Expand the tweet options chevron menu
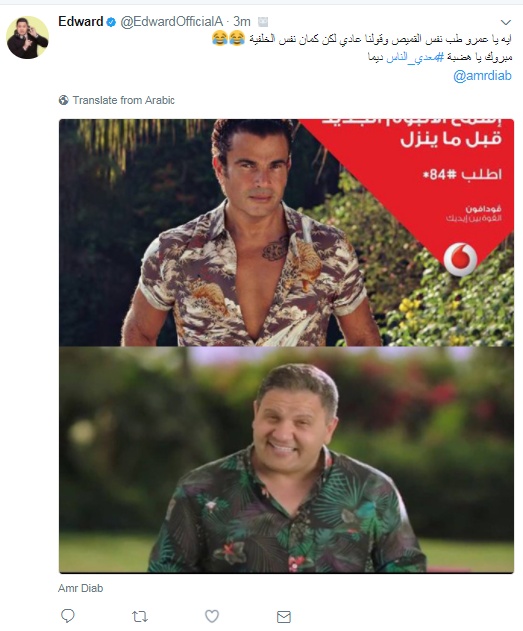Image resolution: width=523 pixels, height=631 pixels. (x=506, y=22)
